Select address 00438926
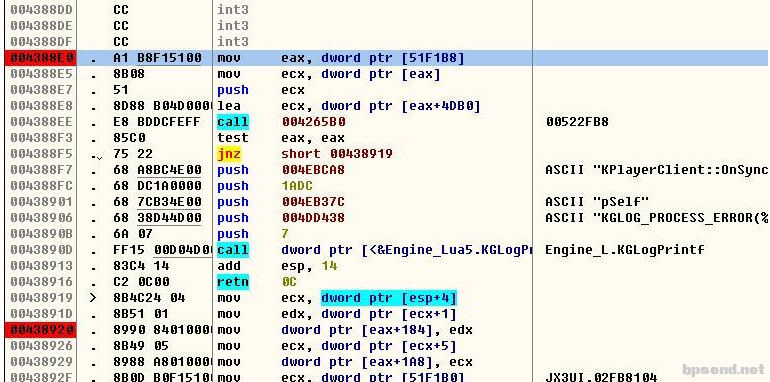Image resolution: width=770 pixels, height=382 pixels. click(x=41, y=346)
